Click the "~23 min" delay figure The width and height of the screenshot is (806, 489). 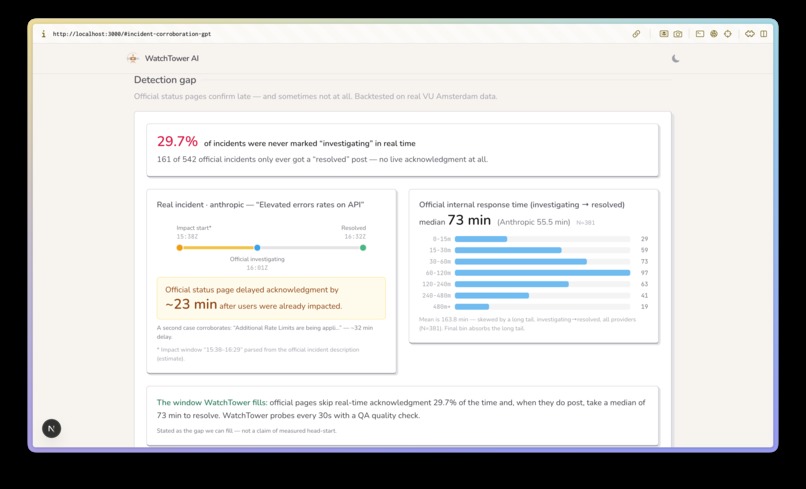[x=191, y=304]
